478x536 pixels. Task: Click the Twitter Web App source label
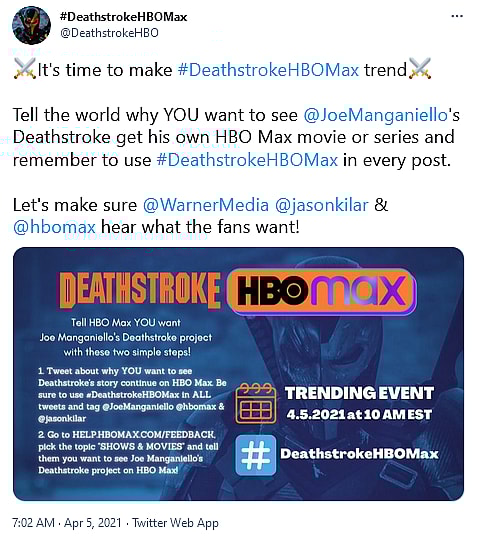pos(175,523)
